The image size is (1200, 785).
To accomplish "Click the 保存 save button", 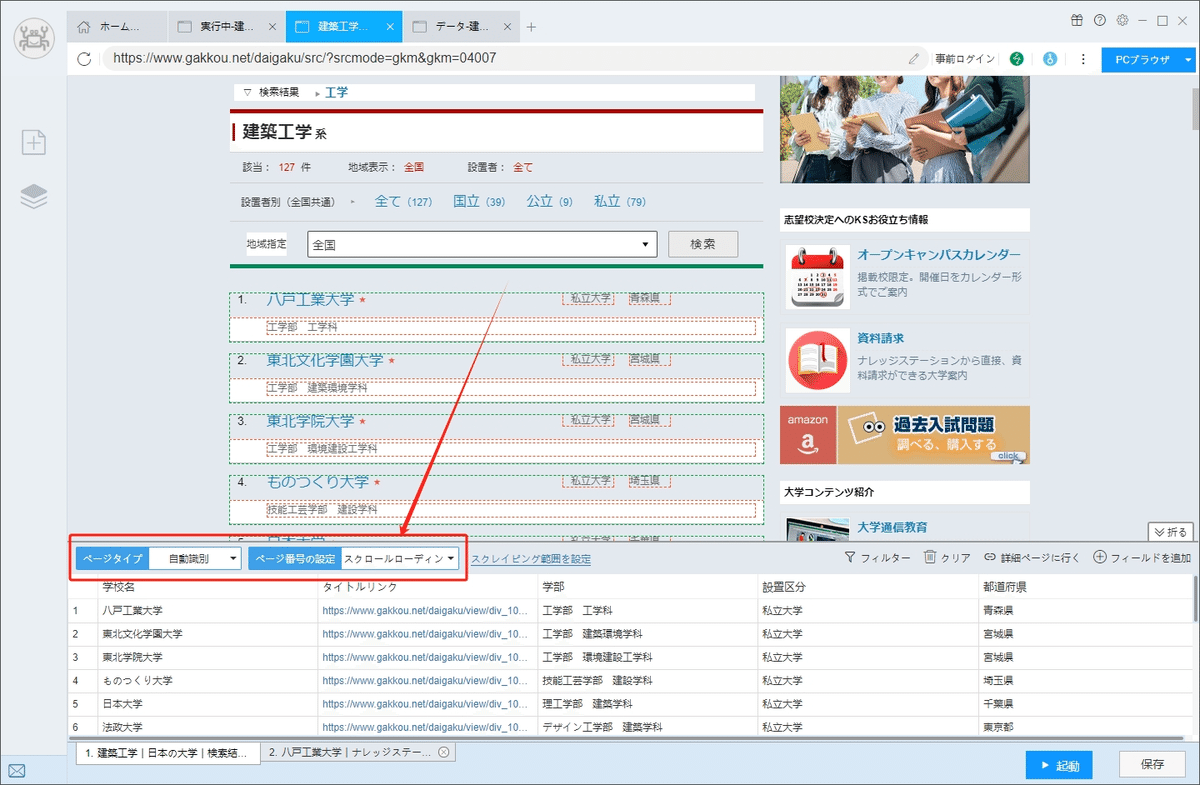I will coord(1152,765).
